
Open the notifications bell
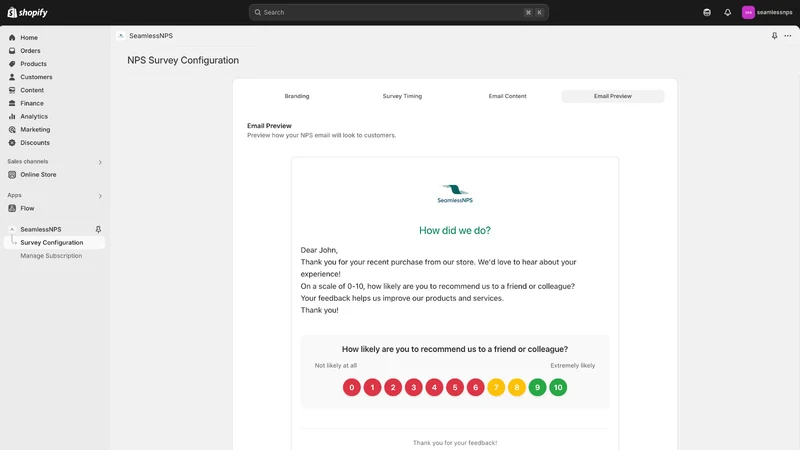point(728,12)
